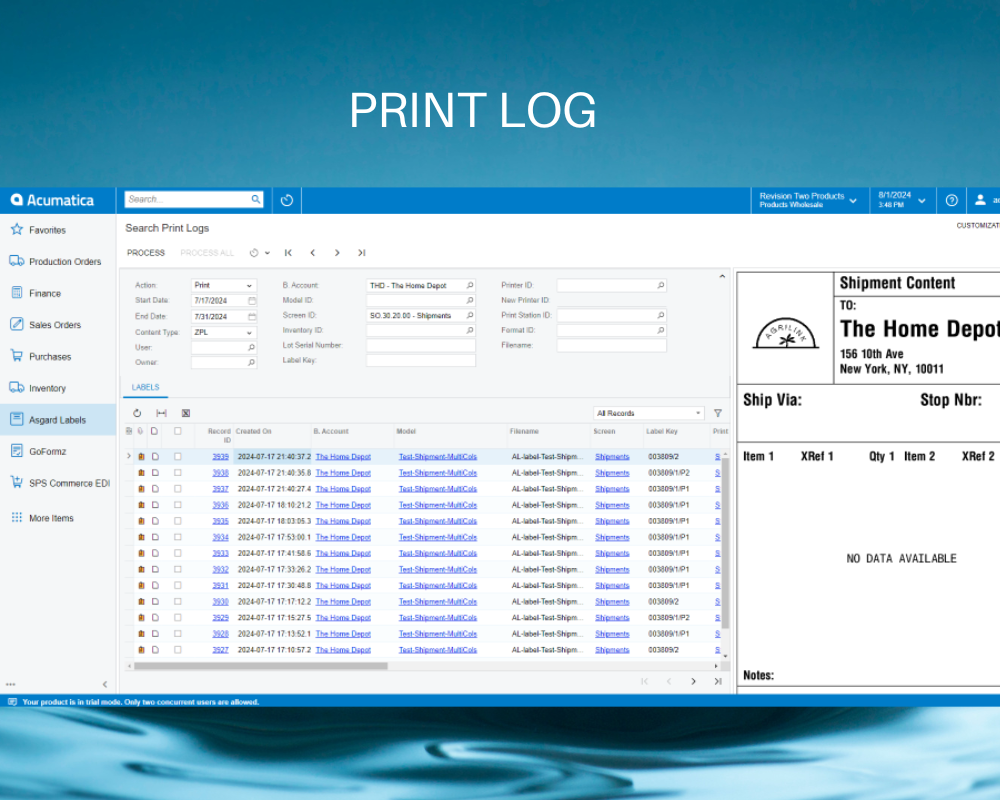The width and height of the screenshot is (1000, 800).
Task: Click the grid's horizontal scrollbar thumb
Action: pos(261,666)
